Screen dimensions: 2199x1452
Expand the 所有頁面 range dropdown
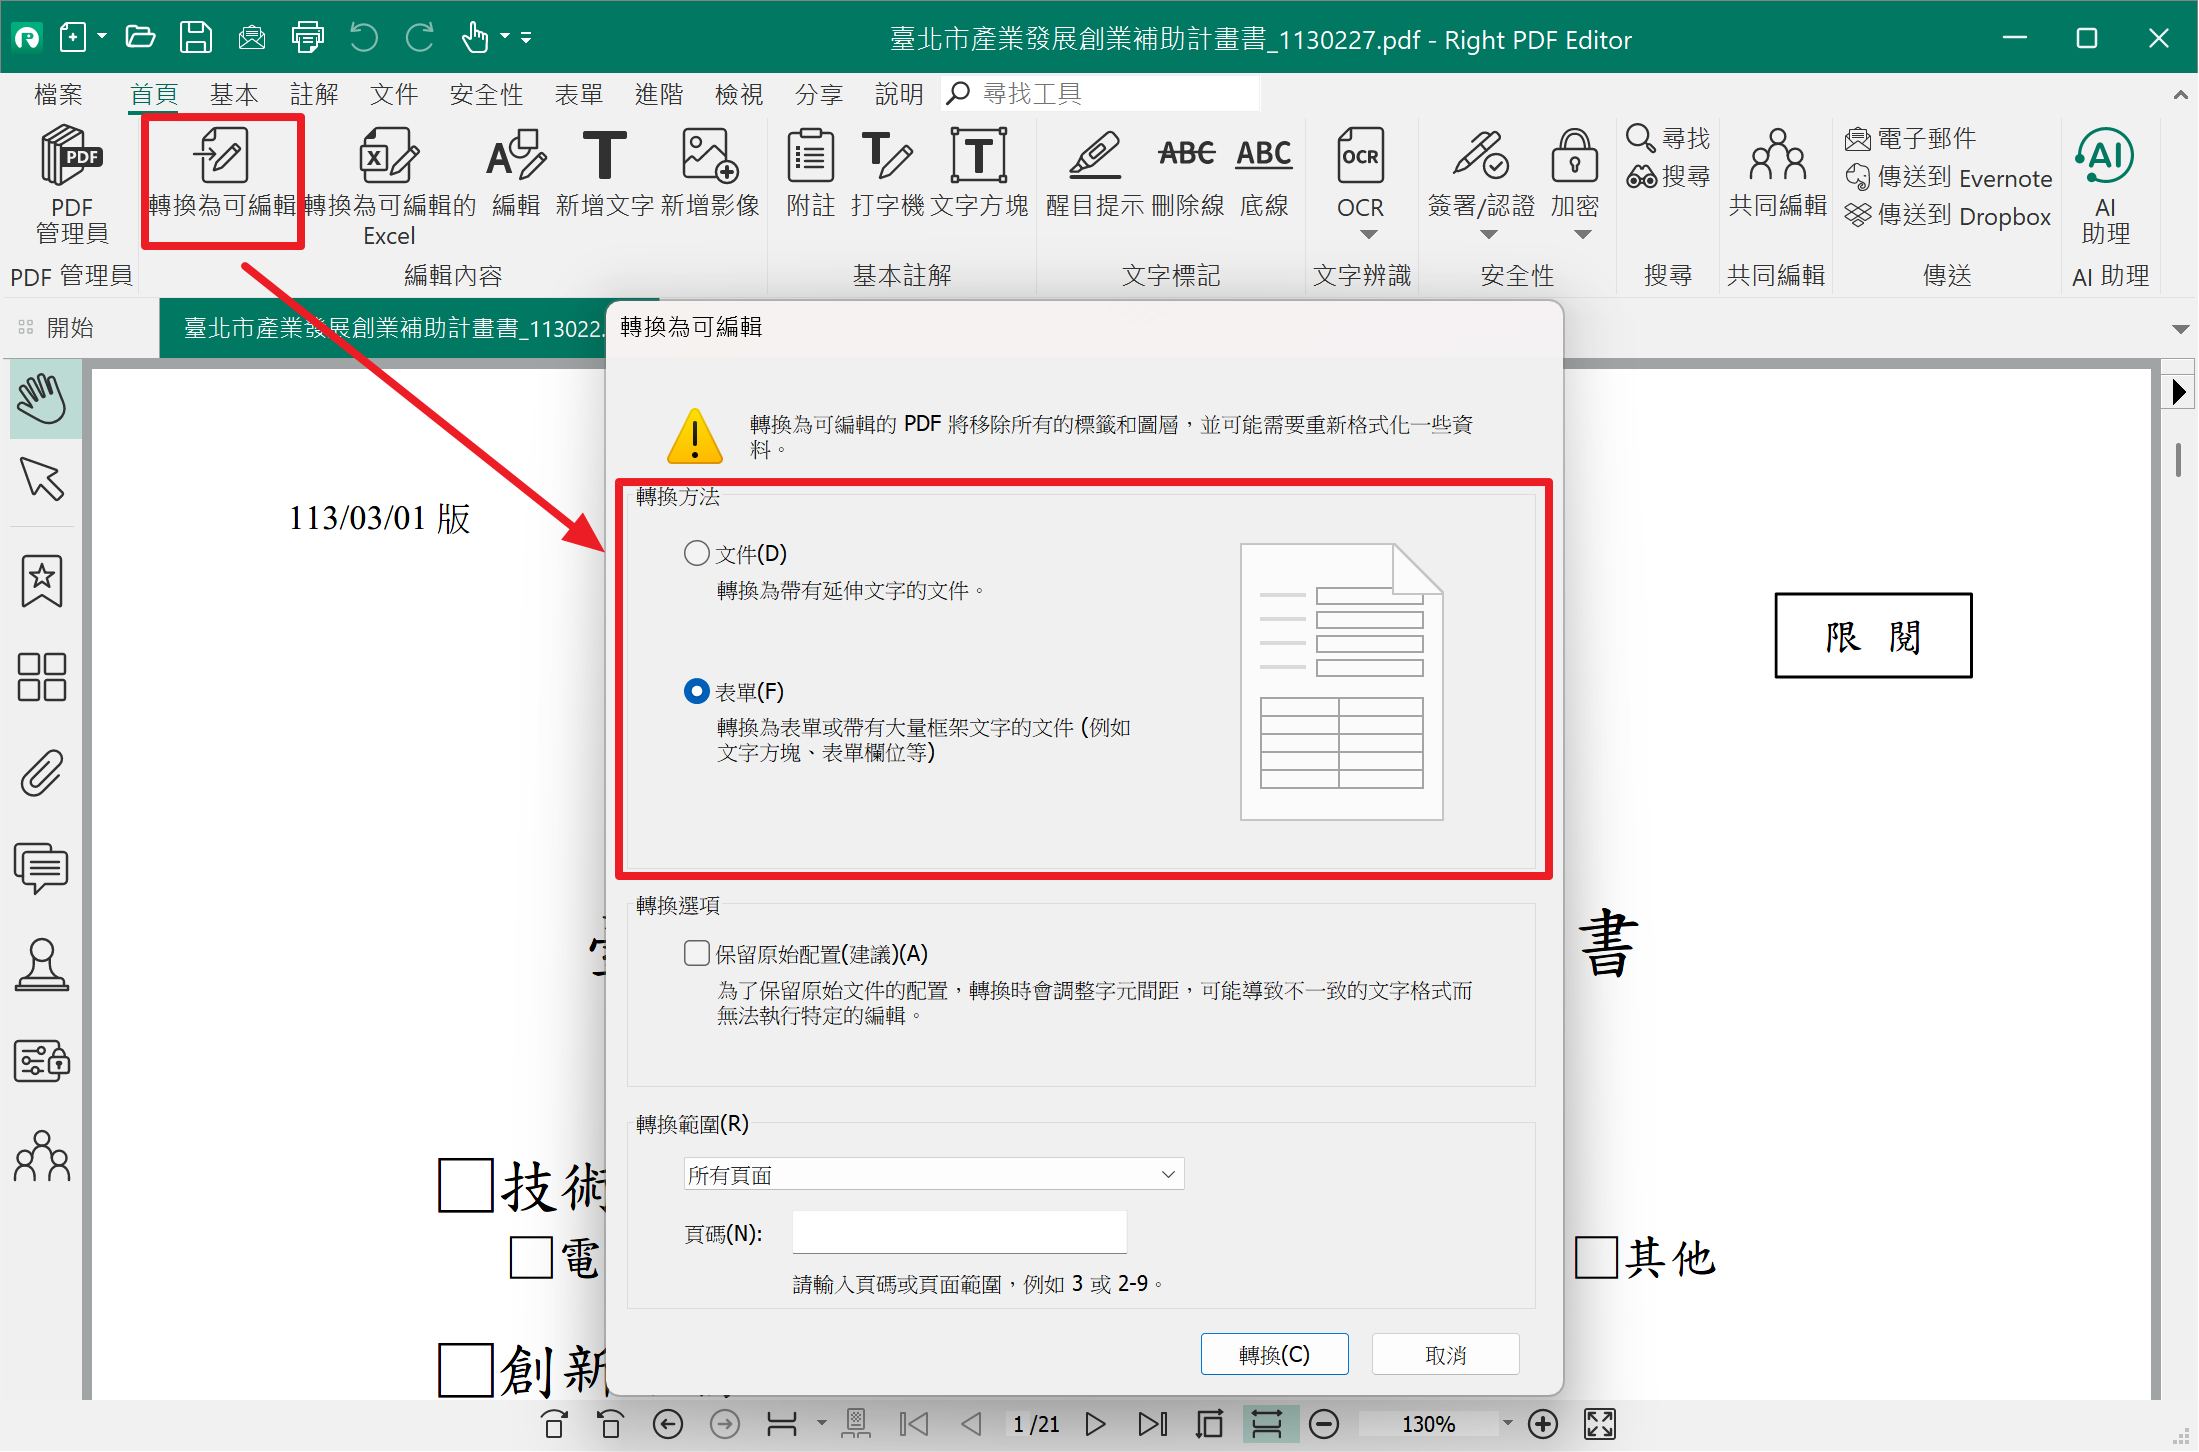[x=933, y=1174]
